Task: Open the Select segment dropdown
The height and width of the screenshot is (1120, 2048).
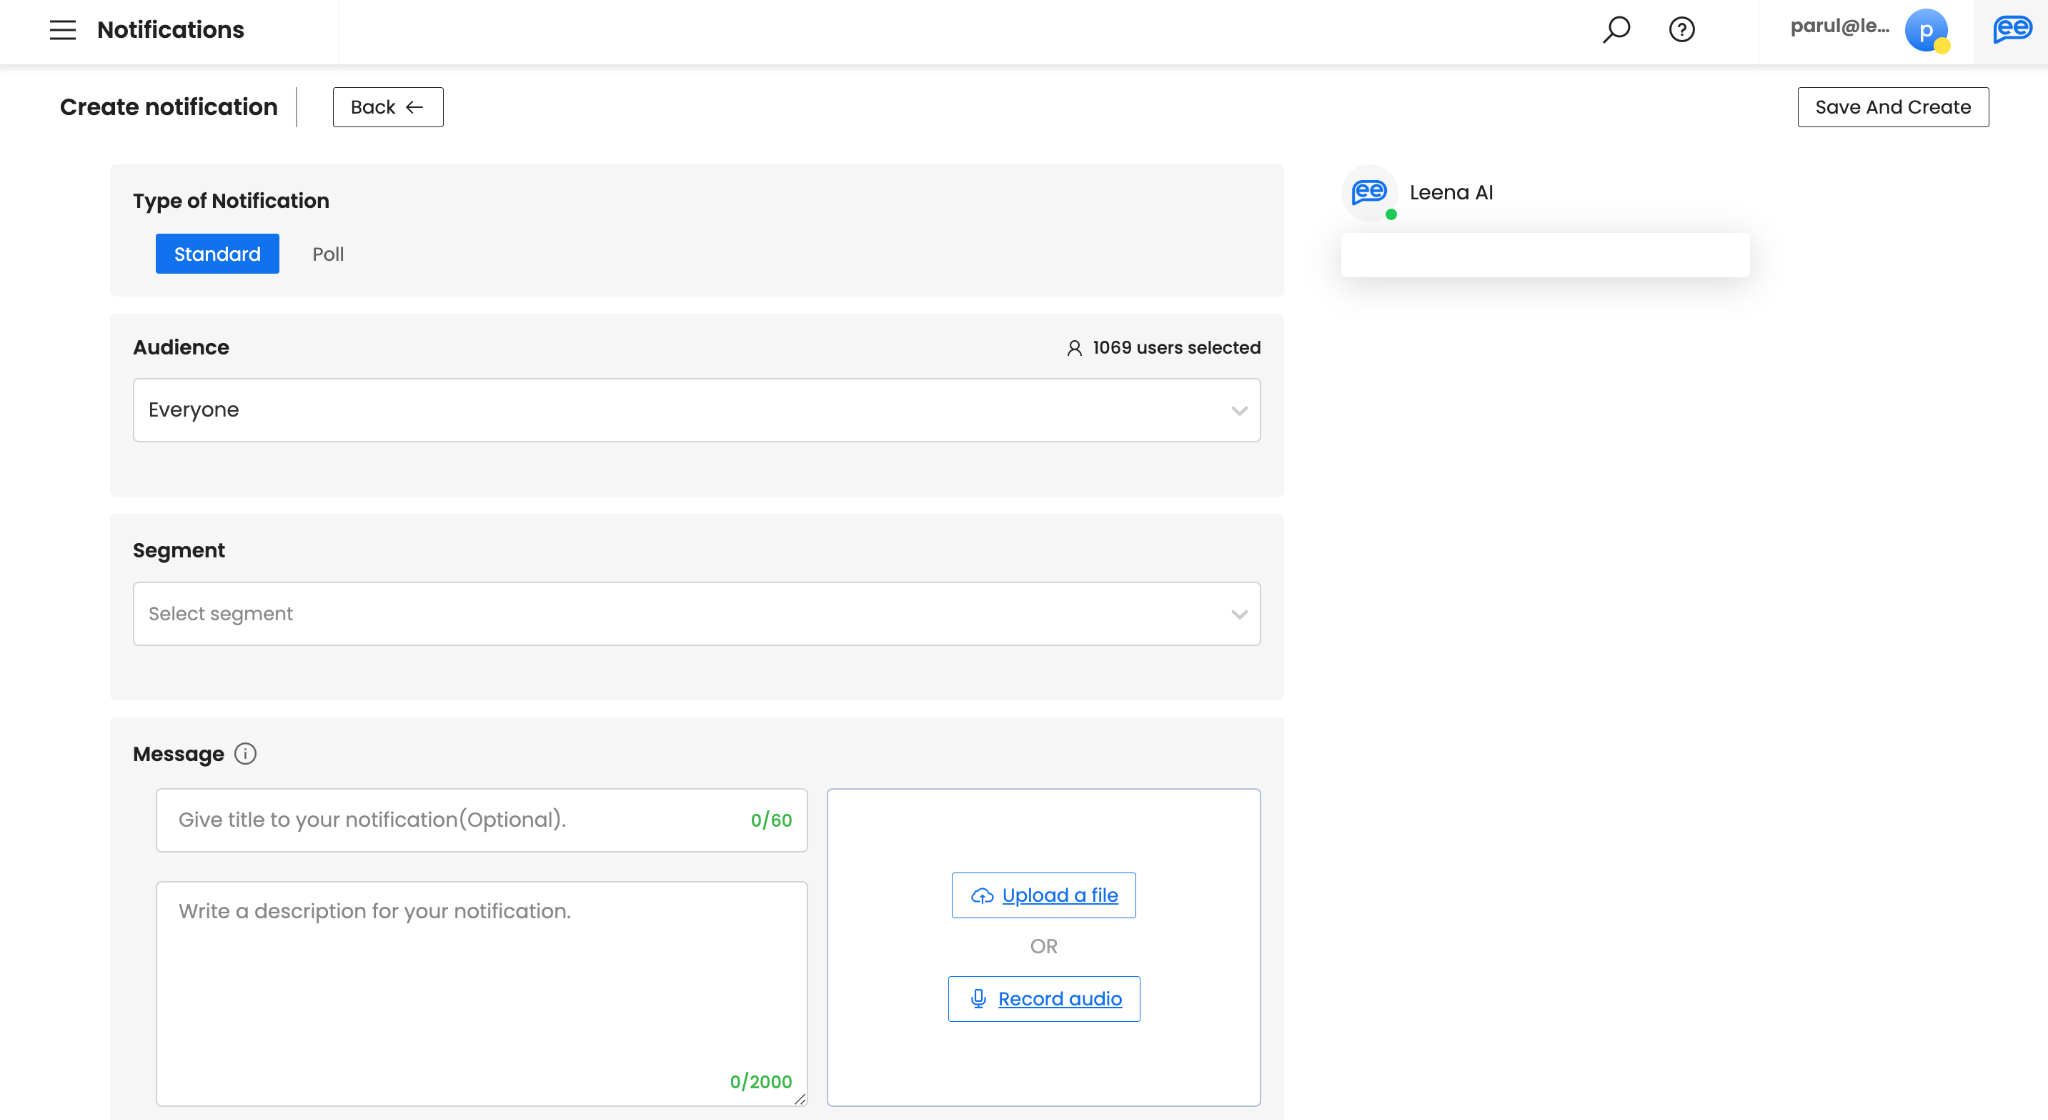Action: 680,614
